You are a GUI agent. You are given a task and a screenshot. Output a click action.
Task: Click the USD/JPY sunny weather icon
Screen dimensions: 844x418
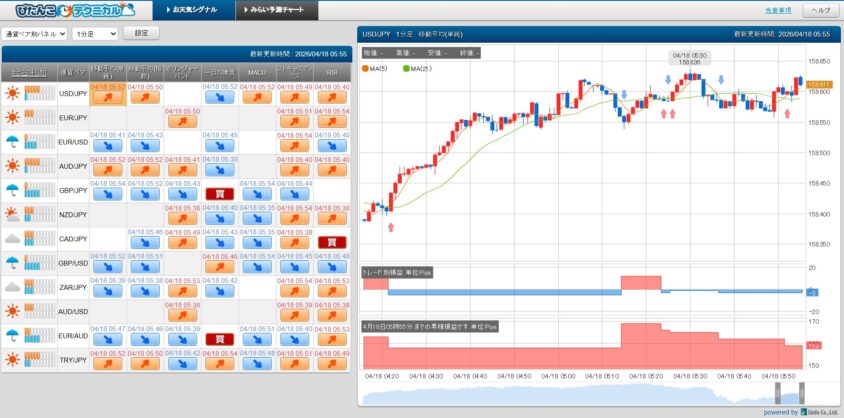coord(13,93)
